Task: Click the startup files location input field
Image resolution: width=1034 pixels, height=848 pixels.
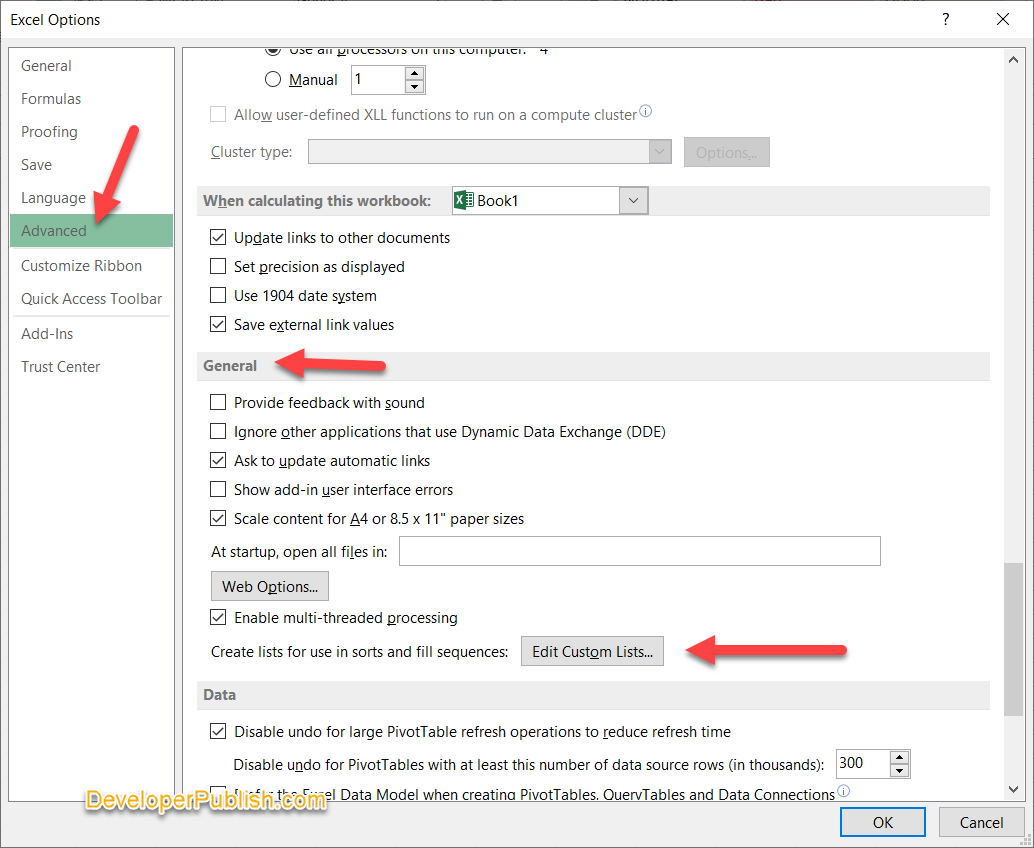Action: [640, 551]
